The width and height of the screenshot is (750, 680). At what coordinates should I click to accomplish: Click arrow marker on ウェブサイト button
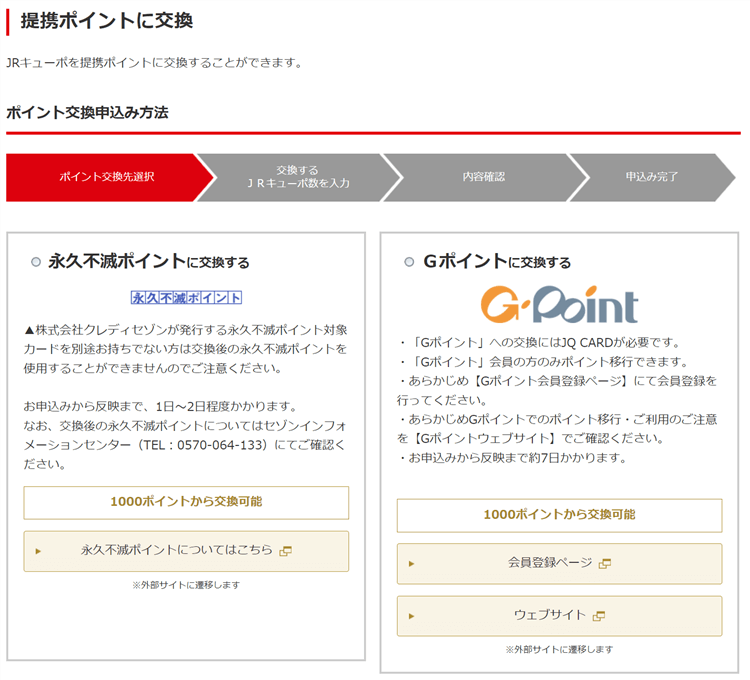[x=411, y=616]
